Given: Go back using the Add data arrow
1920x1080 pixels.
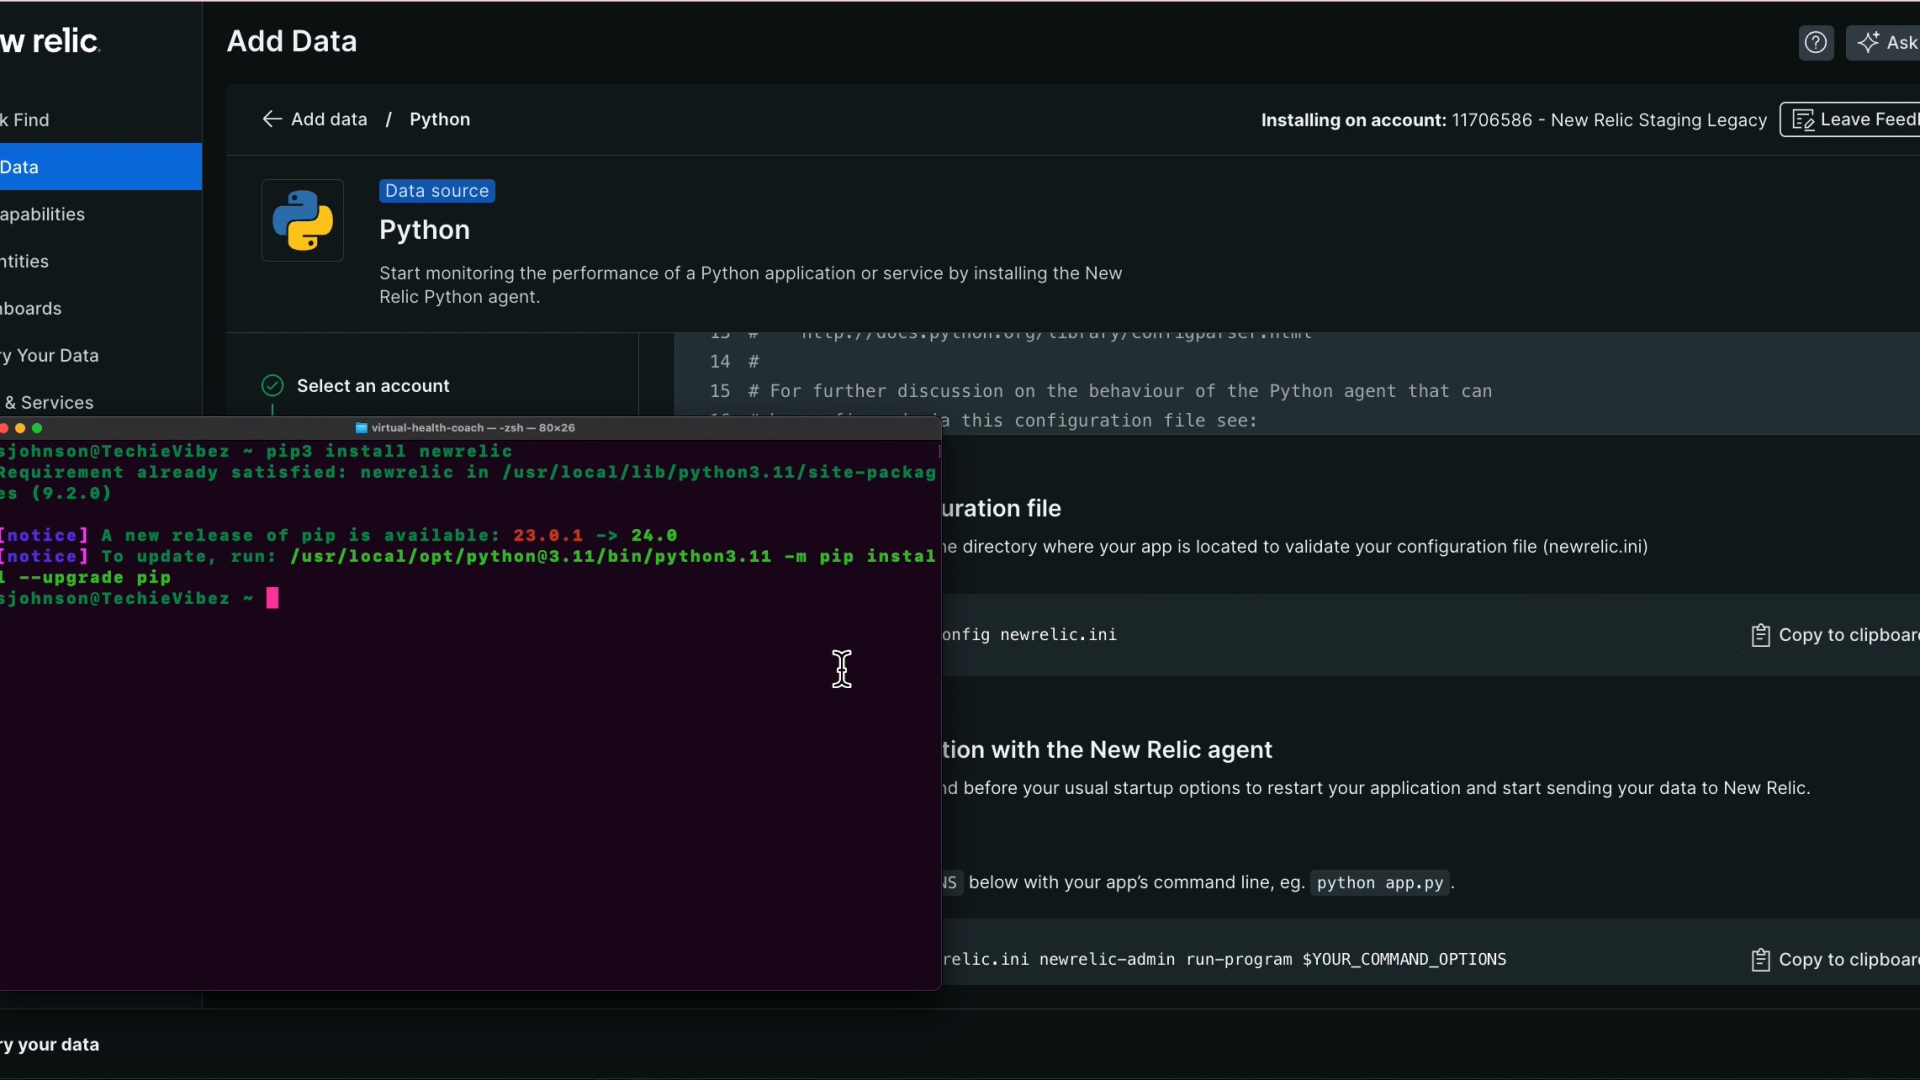Looking at the screenshot, I should [x=271, y=119].
